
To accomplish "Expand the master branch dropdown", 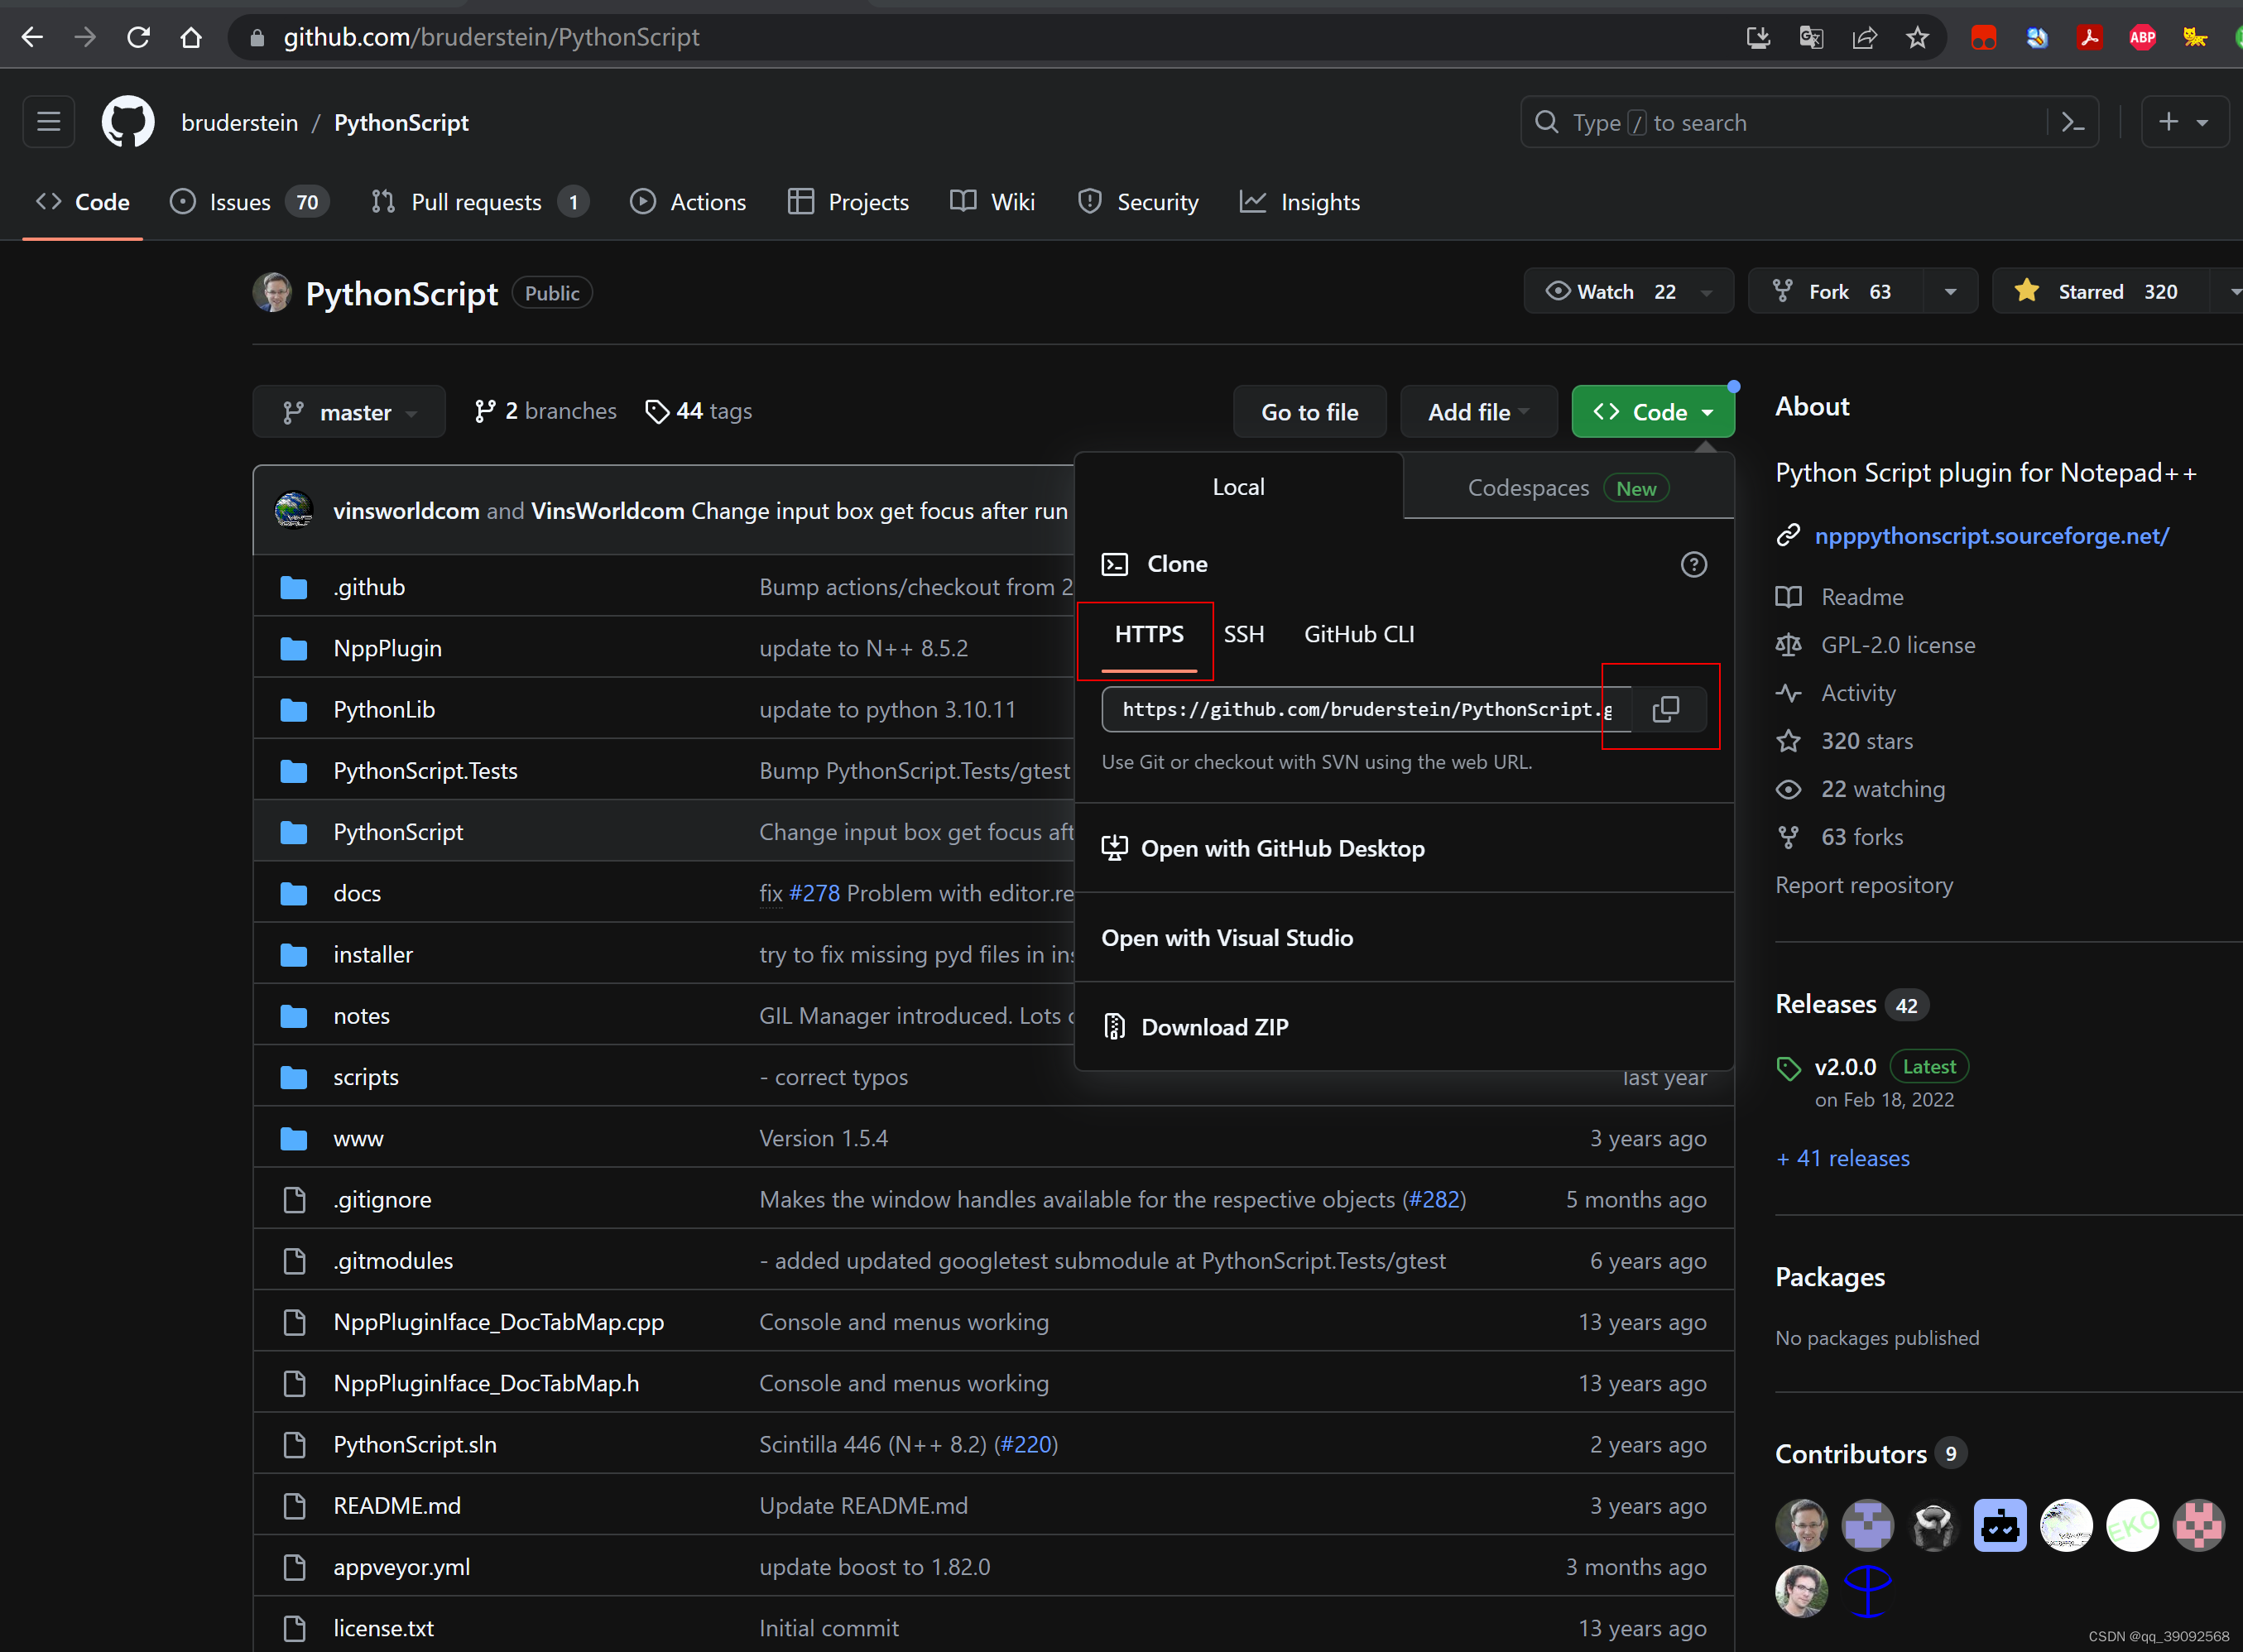I will 349,412.
